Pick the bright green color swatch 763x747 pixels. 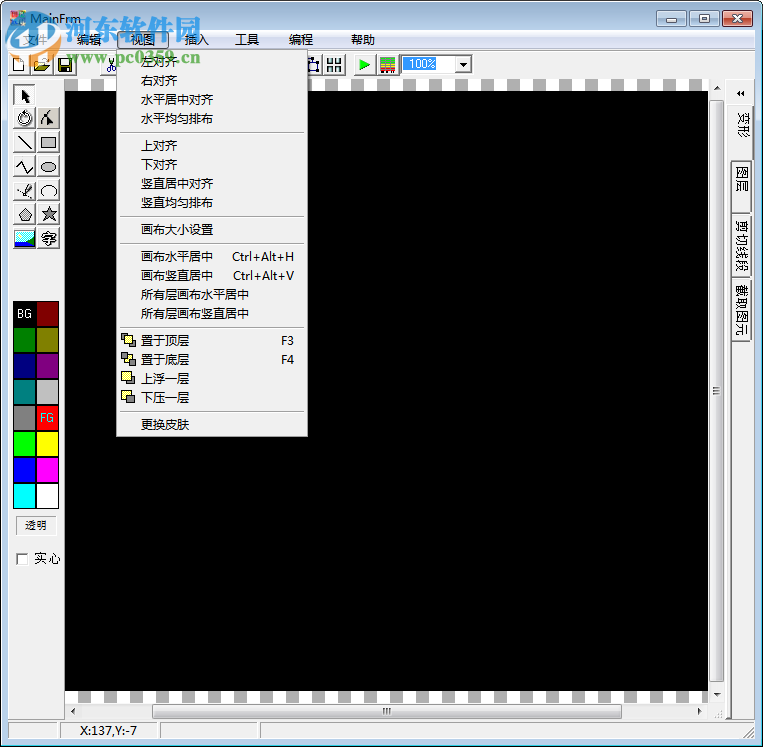click(x=24, y=444)
